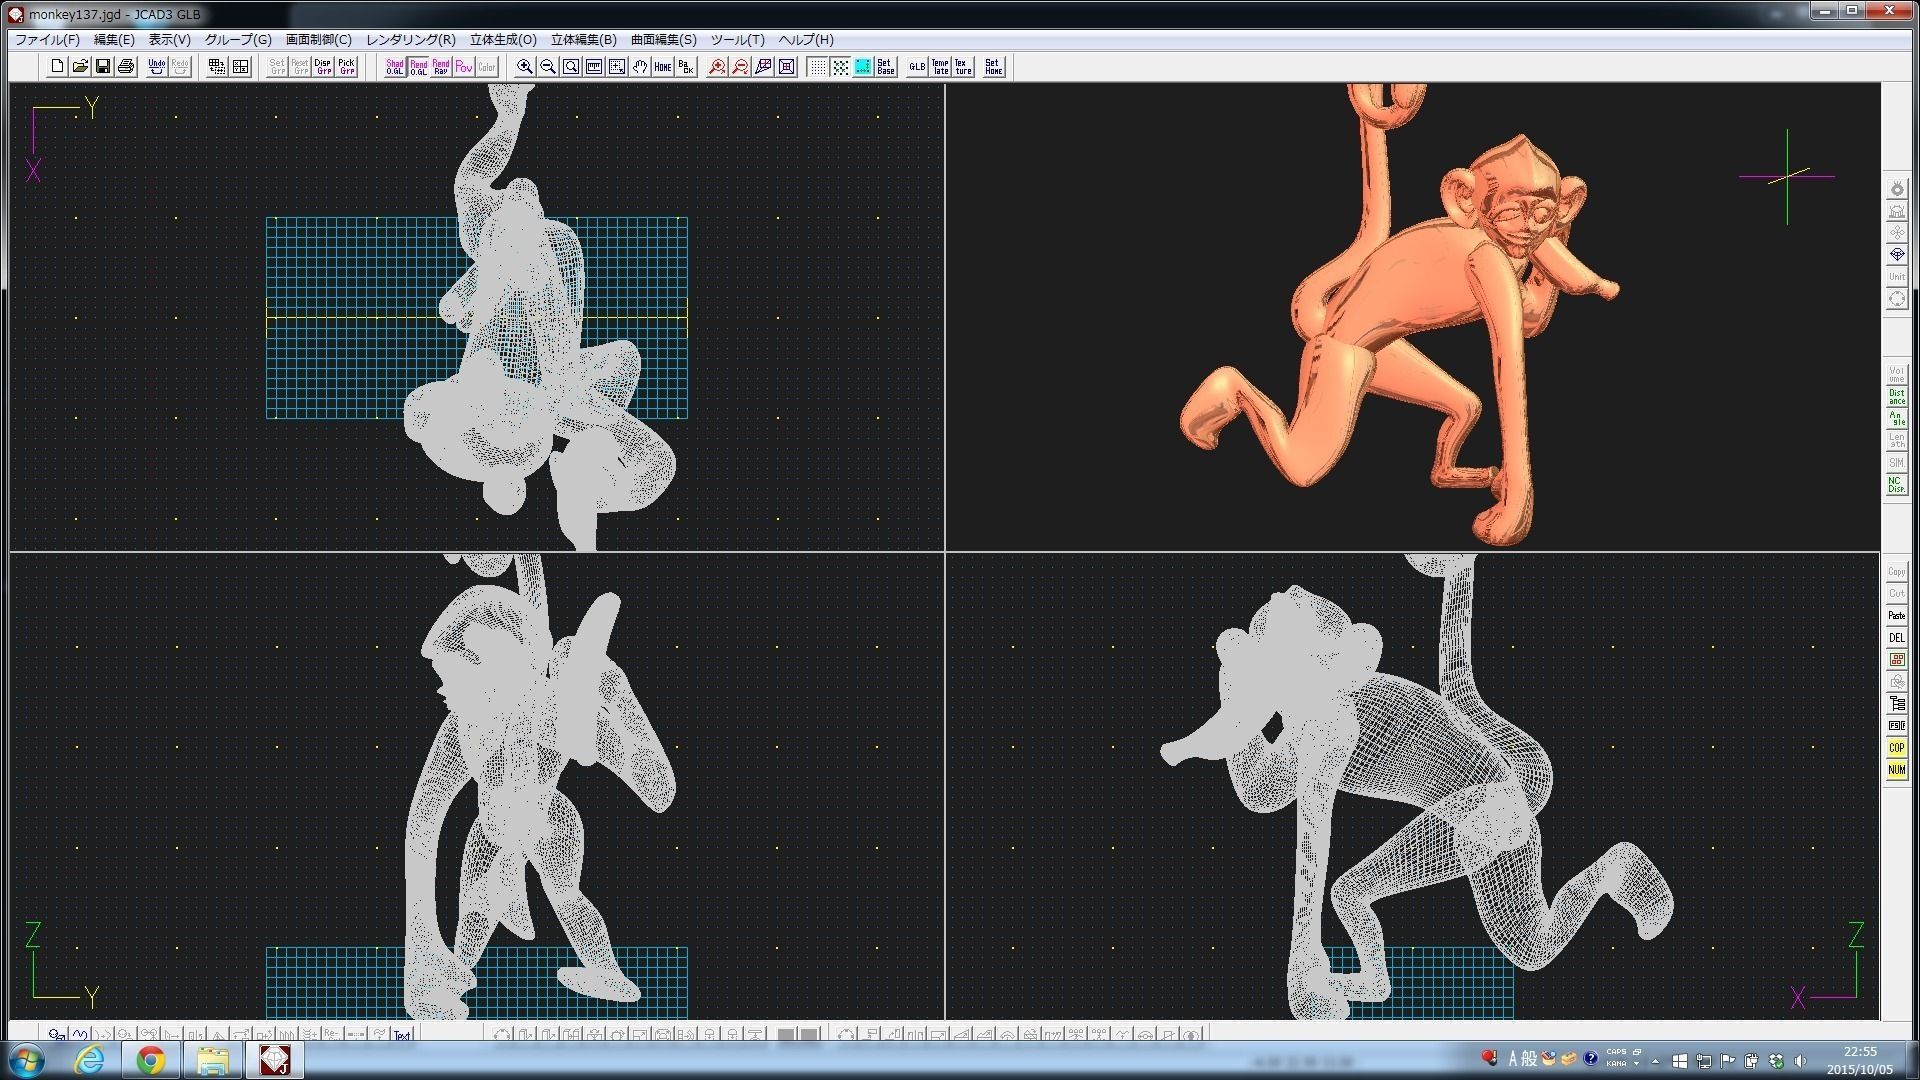Click the Disp Grp toolbar button
Viewport: 1920px width, 1080px height.
pyautogui.click(x=323, y=67)
